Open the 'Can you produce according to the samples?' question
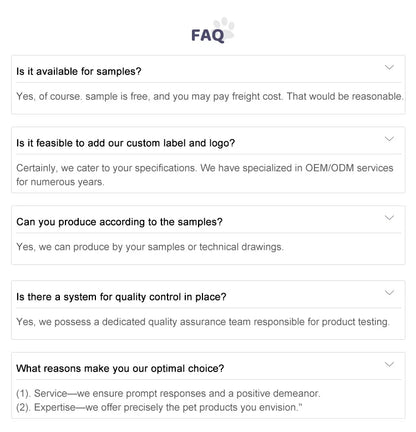416x432 pixels. point(119,222)
